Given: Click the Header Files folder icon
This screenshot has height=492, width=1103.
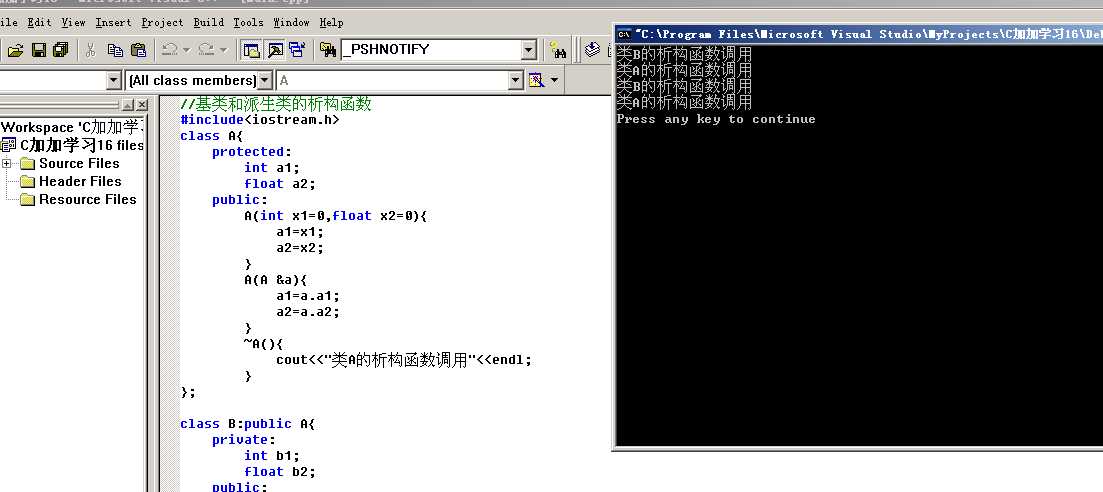Looking at the screenshot, I should pyautogui.click(x=27, y=182).
